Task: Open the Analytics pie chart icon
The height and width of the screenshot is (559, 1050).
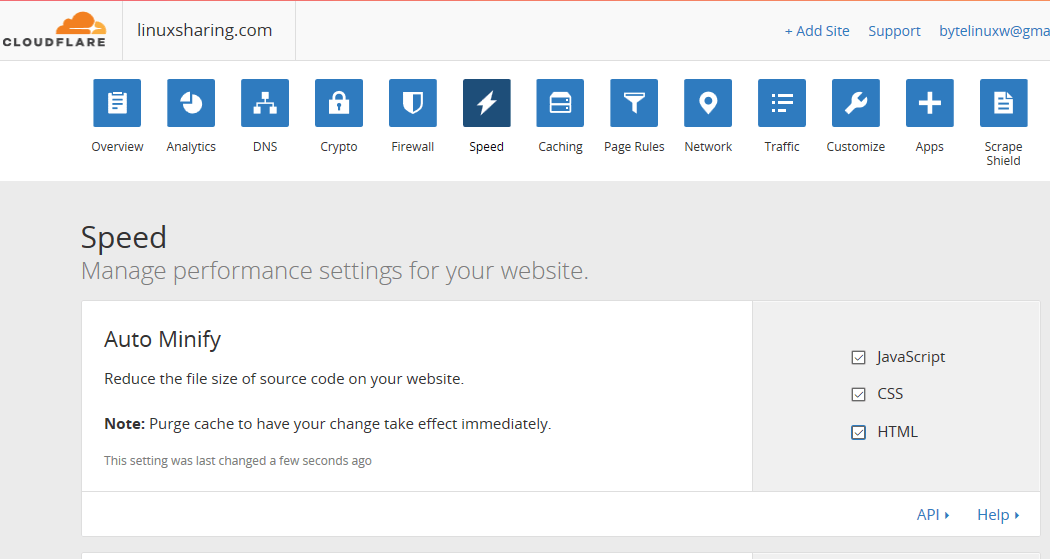Action: (191, 103)
